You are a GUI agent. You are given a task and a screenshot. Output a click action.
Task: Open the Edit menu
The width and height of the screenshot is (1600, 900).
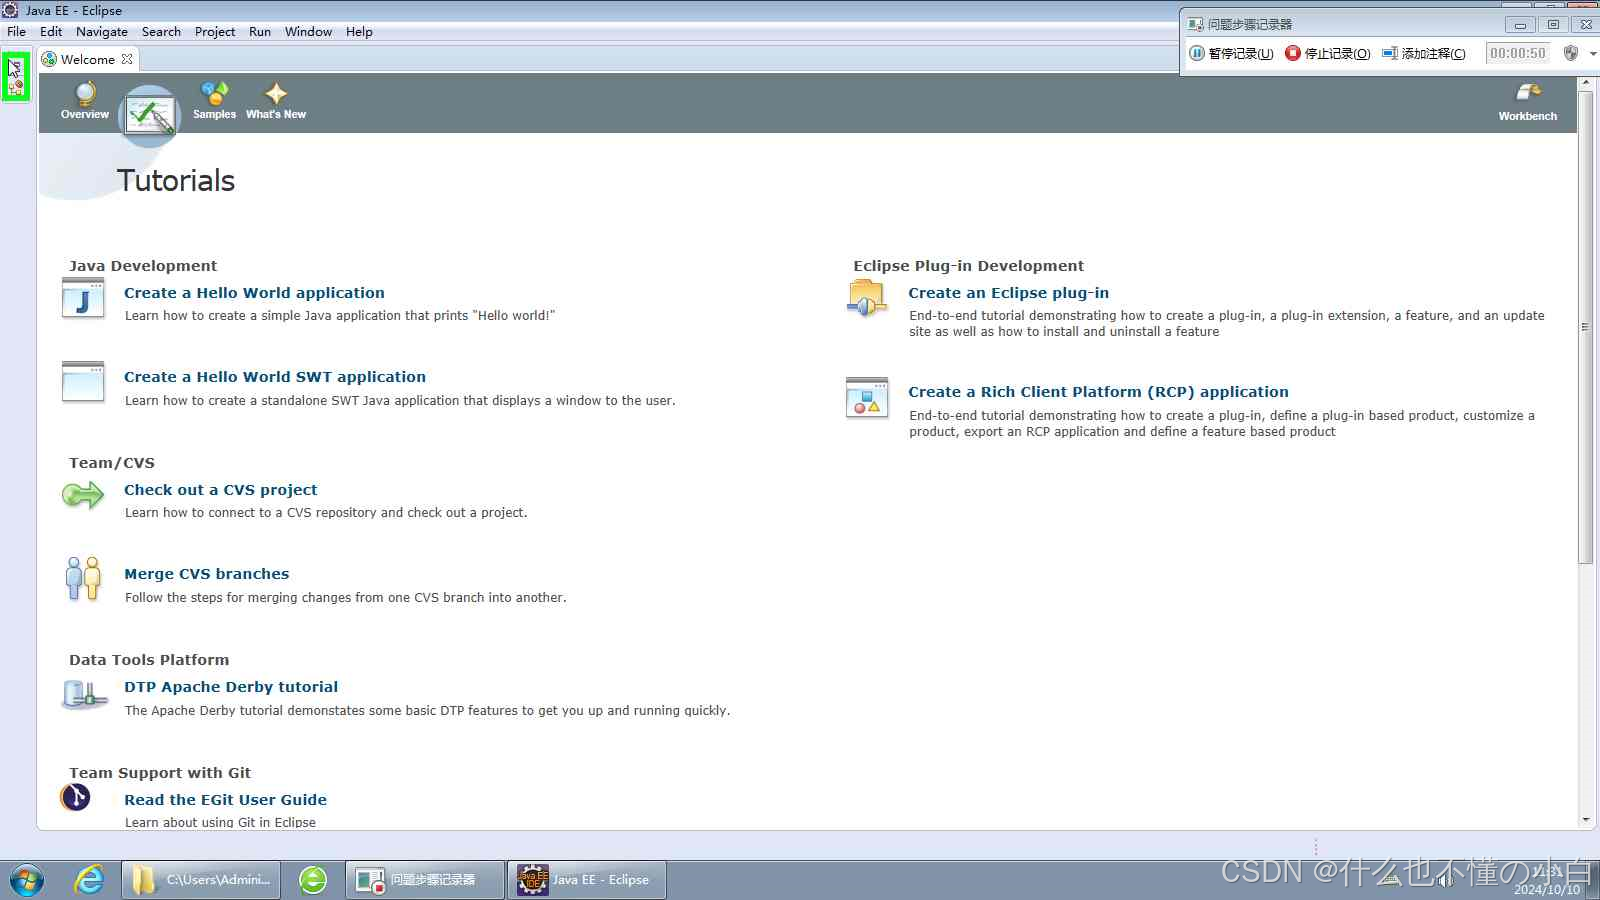[51, 32]
